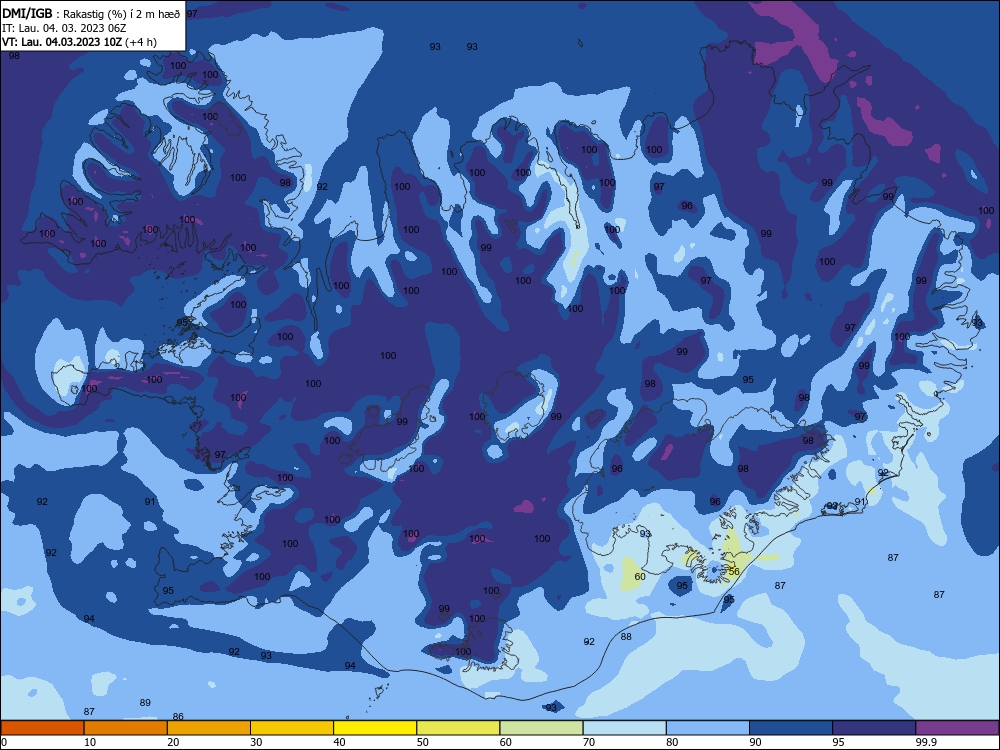Screen dimensions: 1000x750
Task: Click the '60' value on the yellow map patch
Action: [640, 577]
